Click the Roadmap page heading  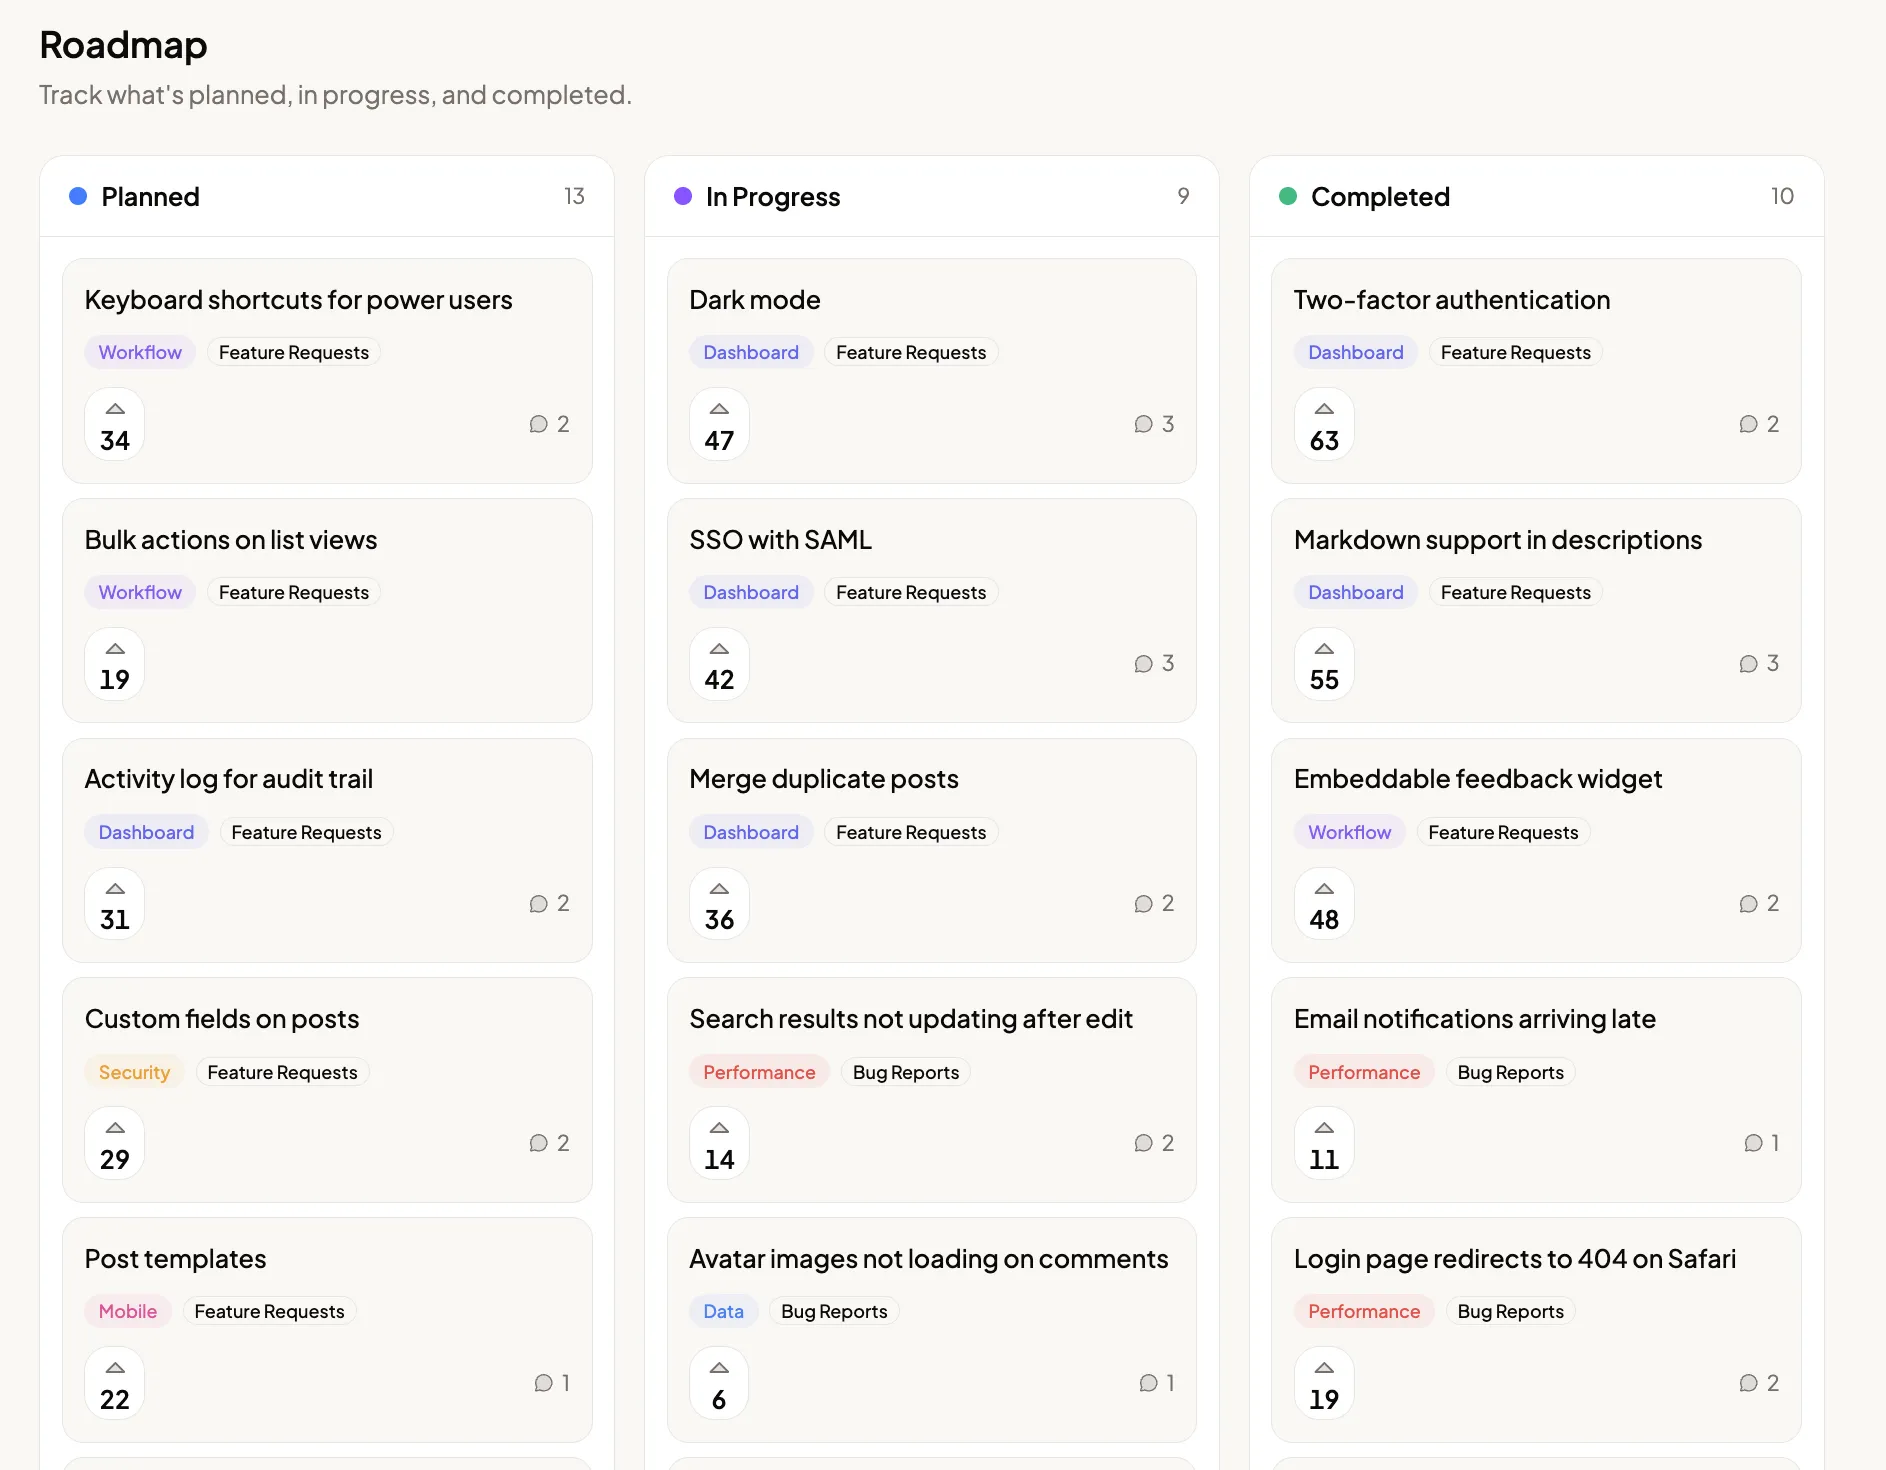coord(123,45)
